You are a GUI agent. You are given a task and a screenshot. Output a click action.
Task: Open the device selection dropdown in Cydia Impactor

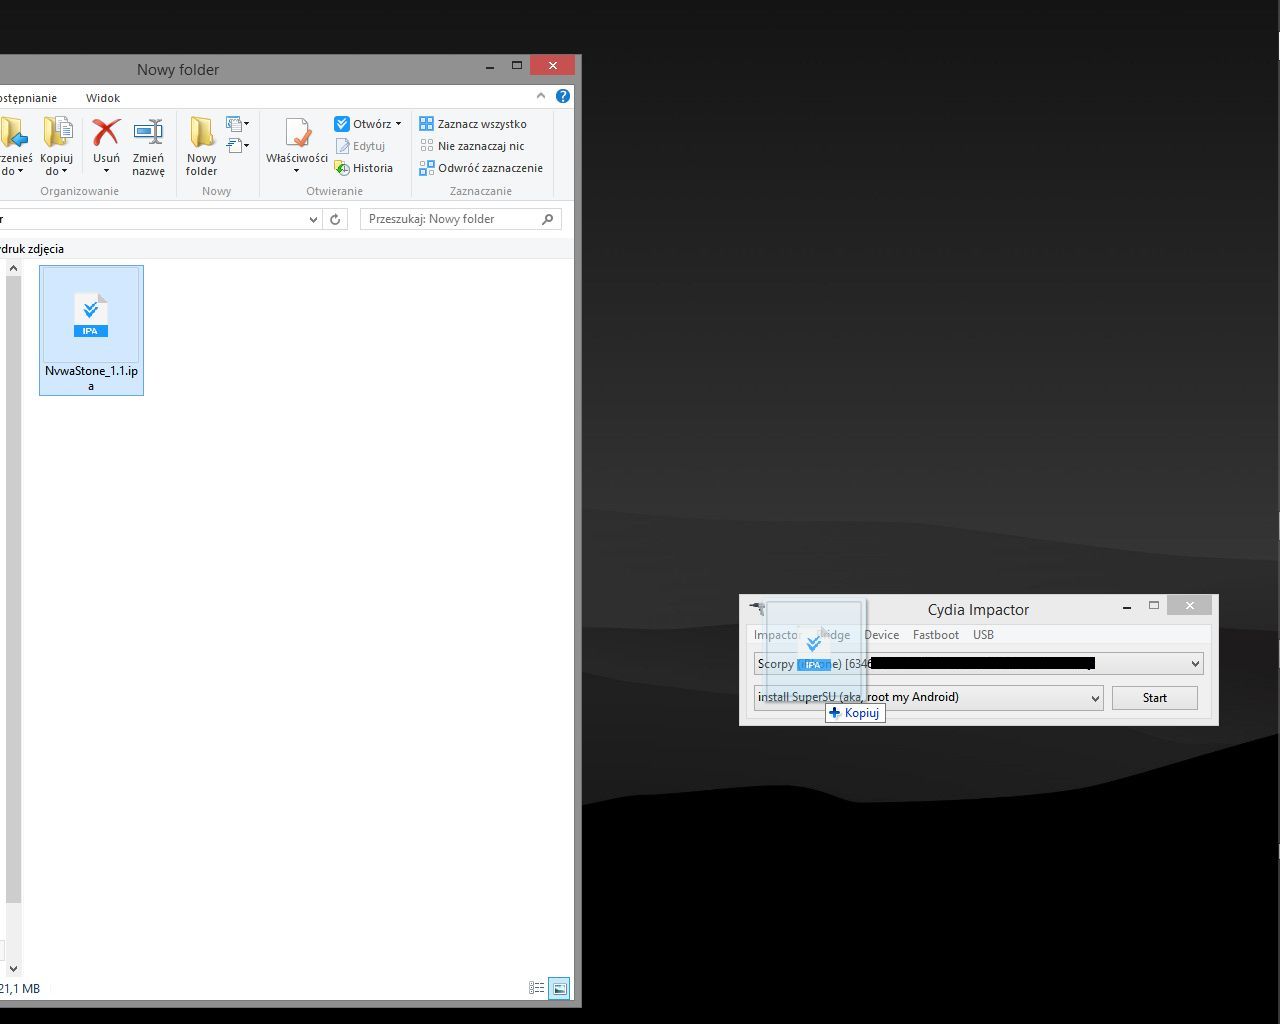tap(1194, 664)
